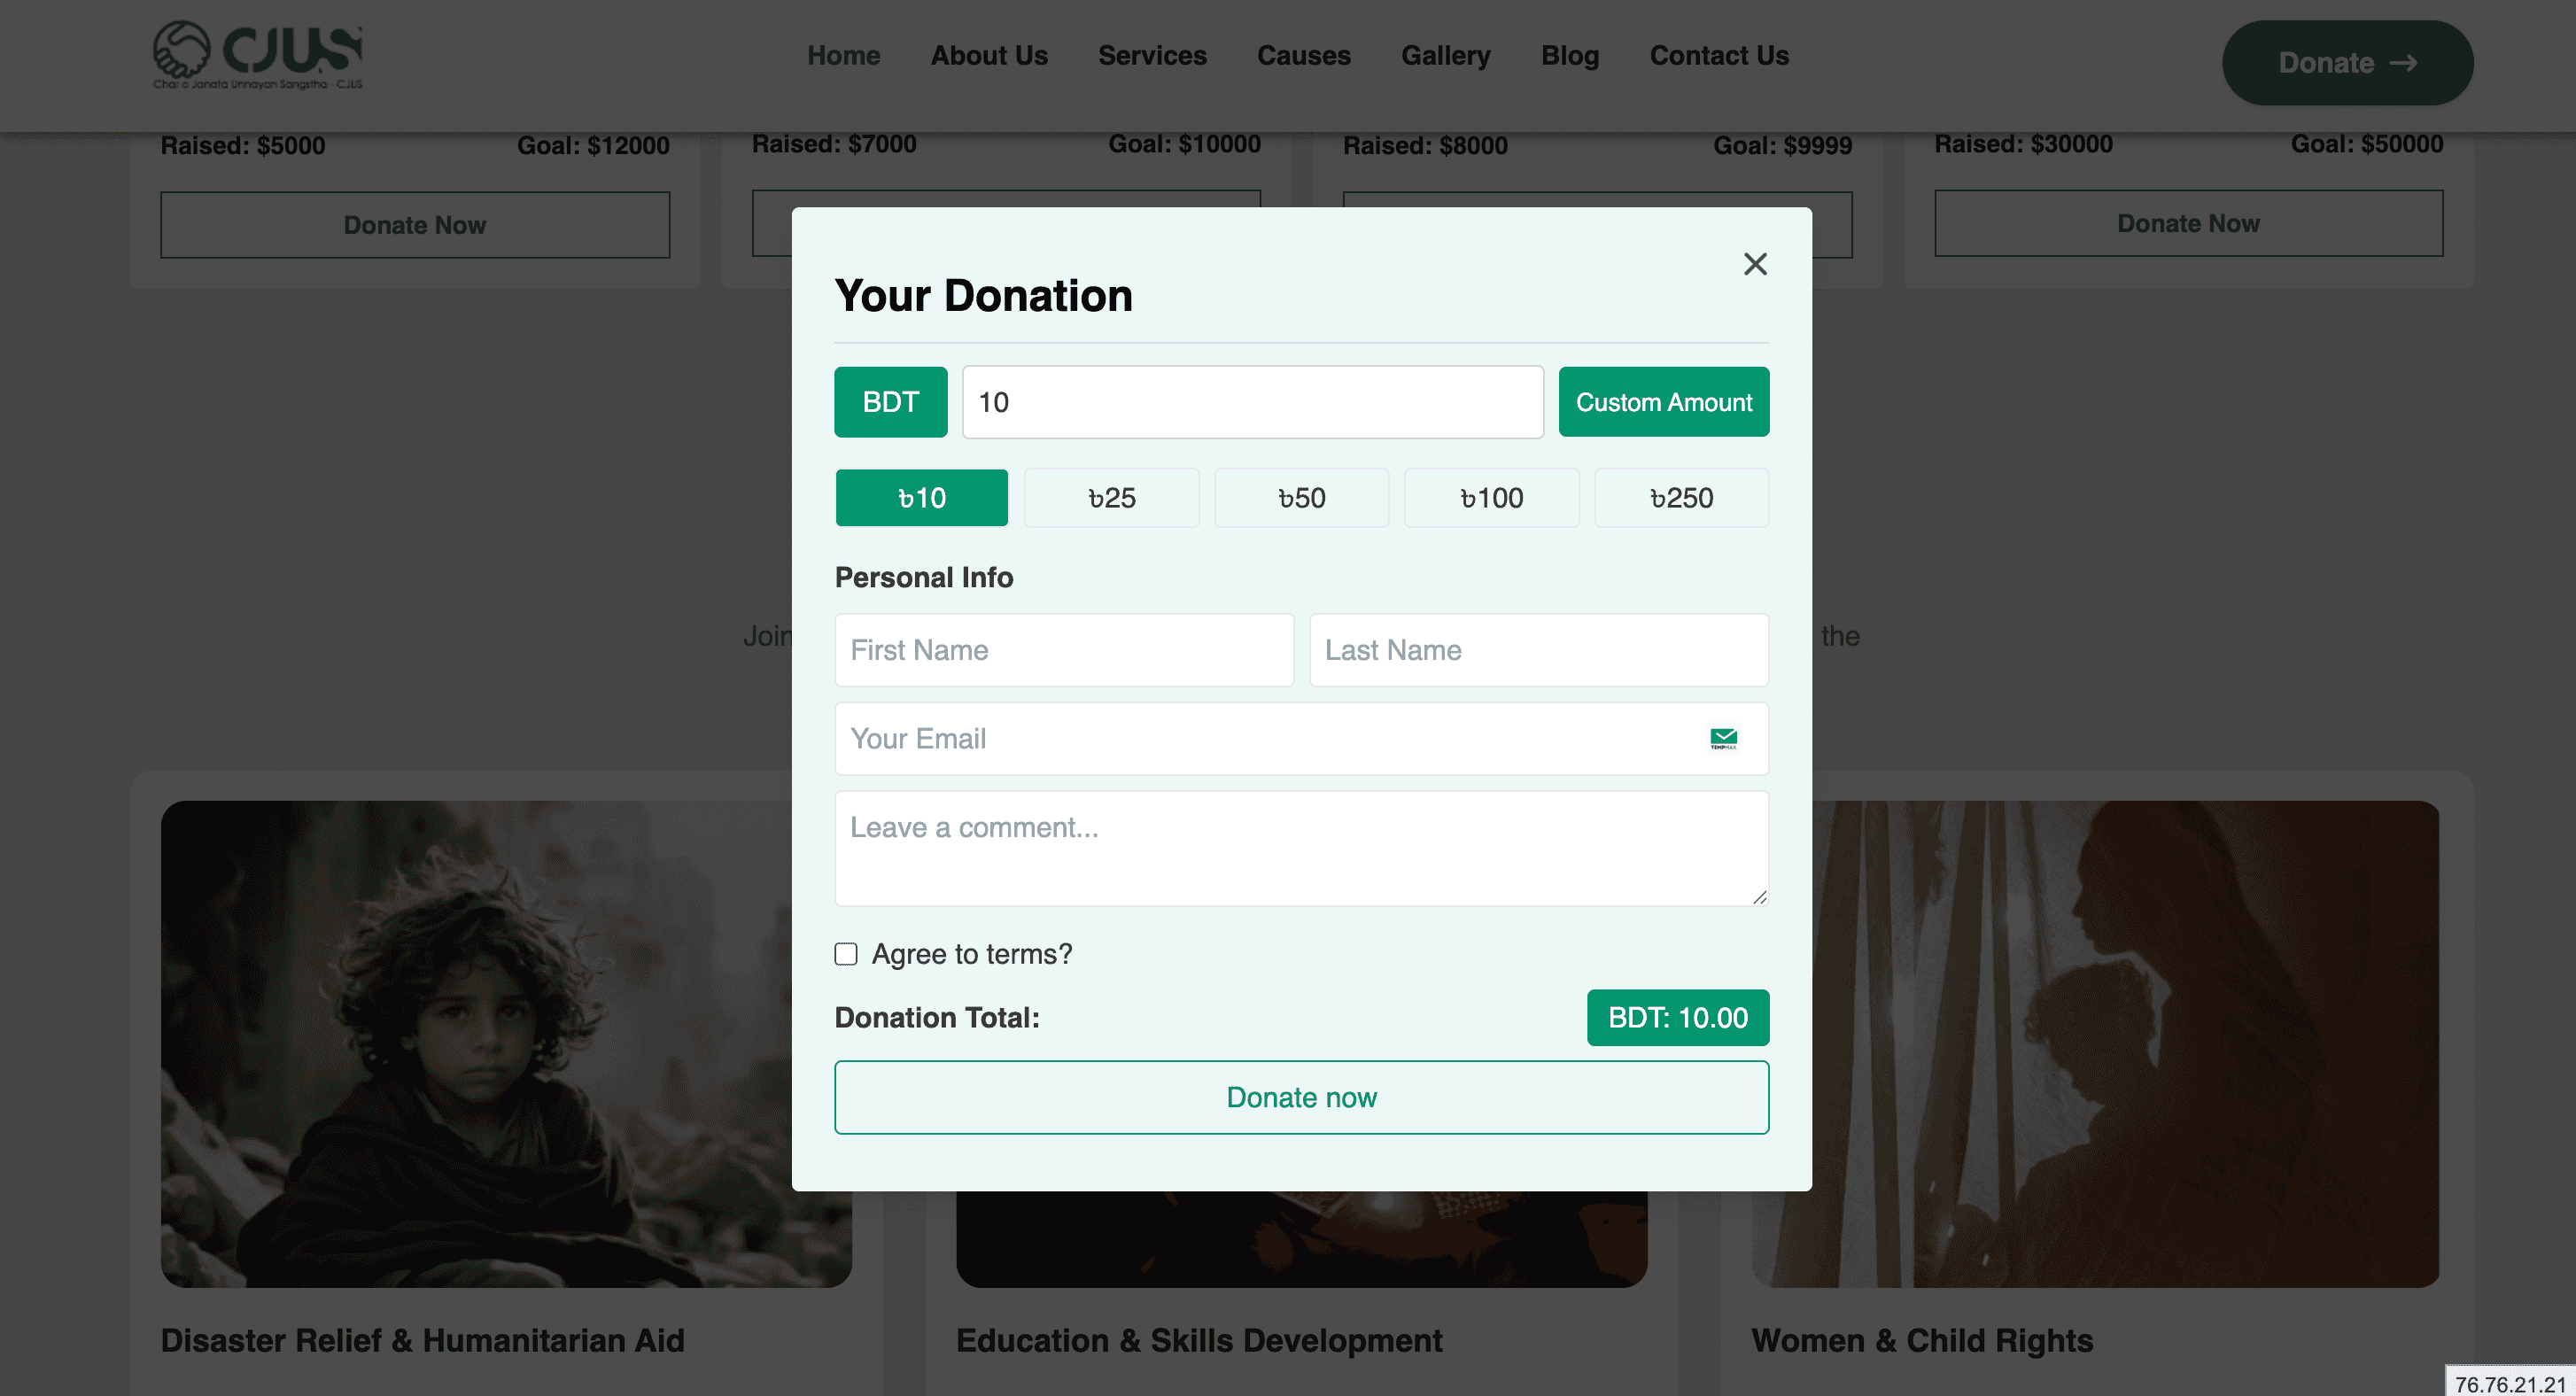The image size is (2576, 1396).
Task: Click the BDT currency button
Action: click(x=890, y=402)
